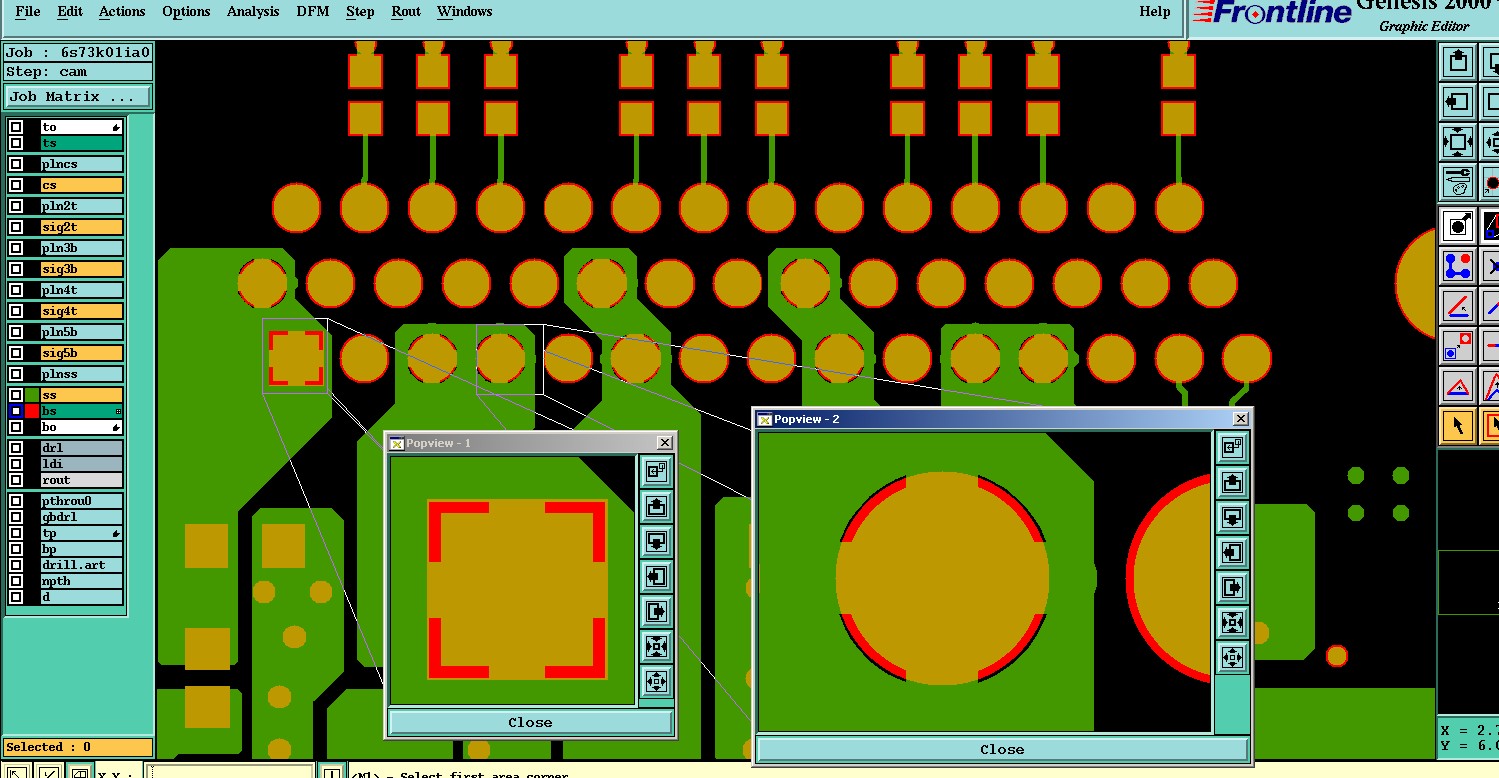Click Popview - 1 top detach window icon

coord(657,471)
